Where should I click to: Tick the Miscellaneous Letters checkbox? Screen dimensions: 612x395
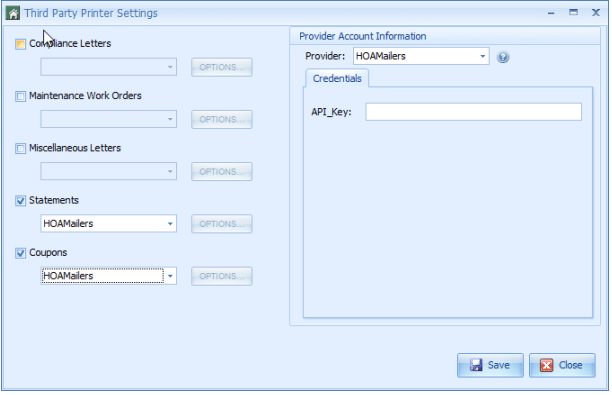(20, 148)
